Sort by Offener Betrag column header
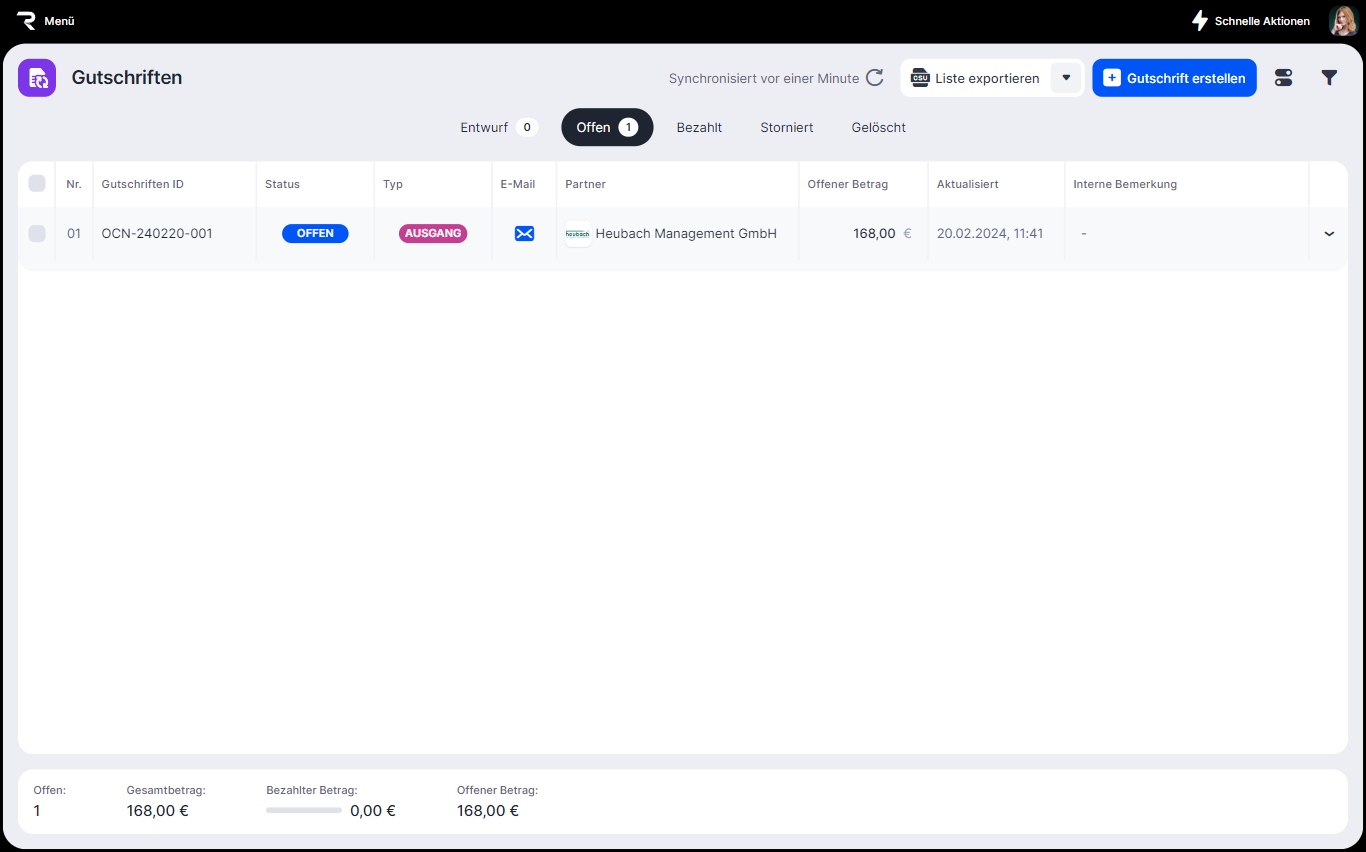This screenshot has height=852, width=1366. (847, 184)
